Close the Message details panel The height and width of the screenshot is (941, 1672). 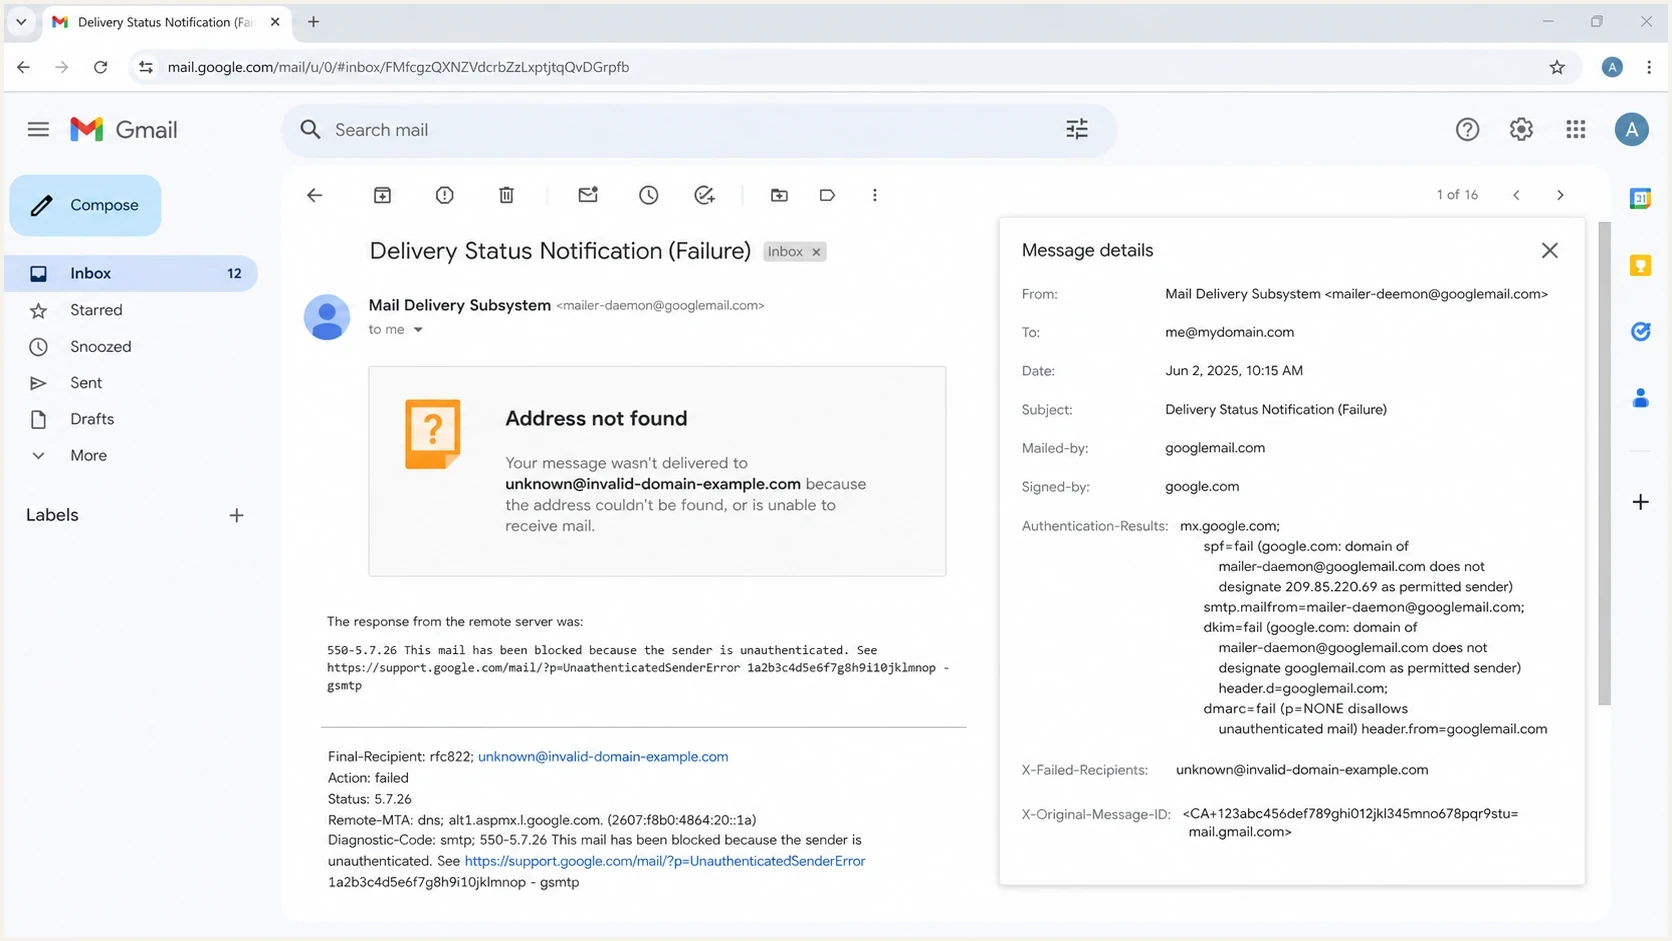click(x=1549, y=250)
